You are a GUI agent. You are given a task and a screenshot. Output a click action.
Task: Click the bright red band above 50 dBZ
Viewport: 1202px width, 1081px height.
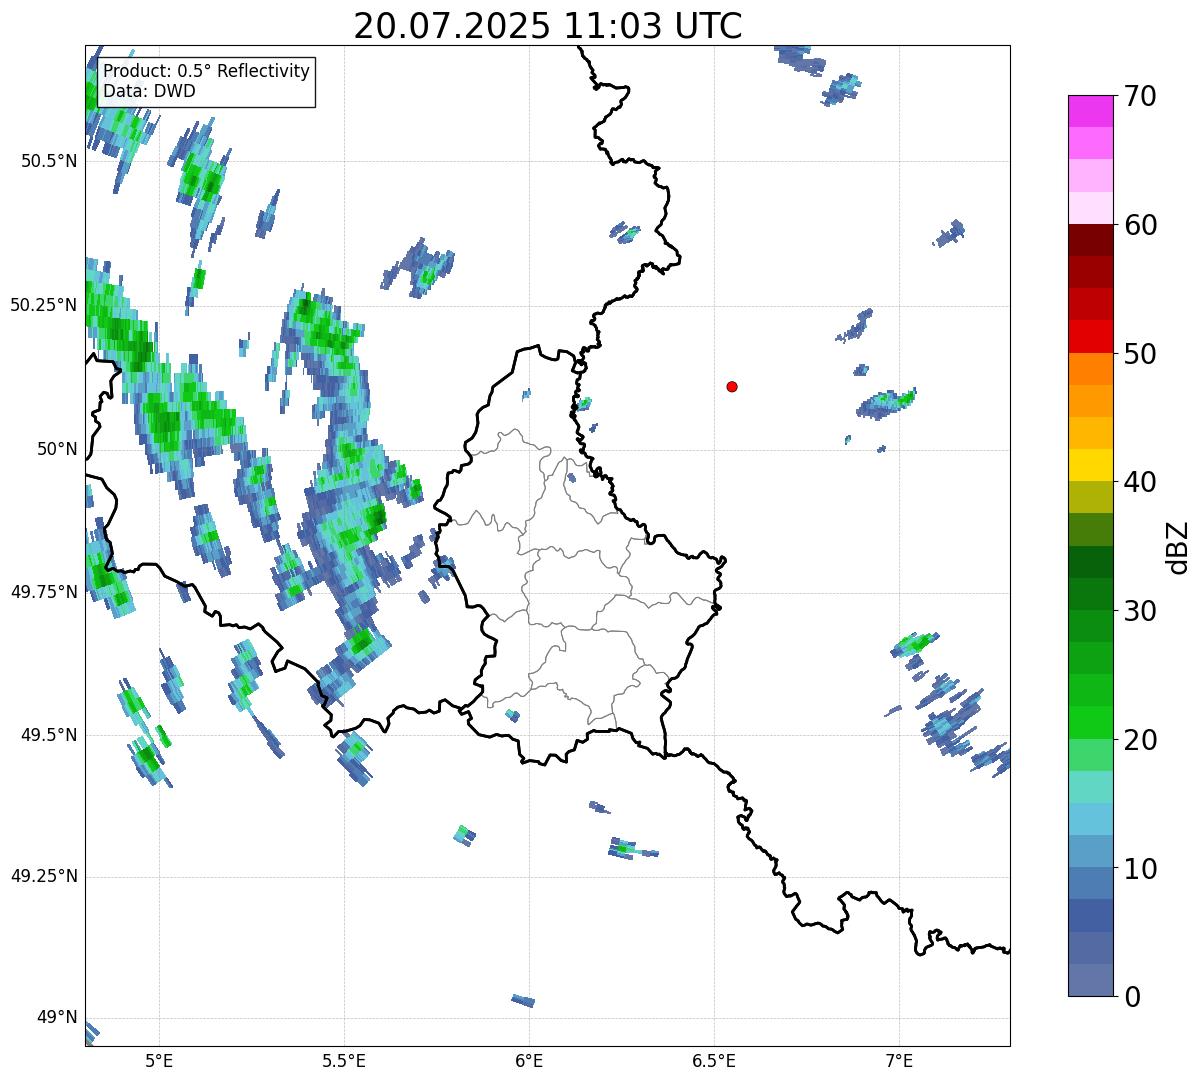[x=1090, y=336]
